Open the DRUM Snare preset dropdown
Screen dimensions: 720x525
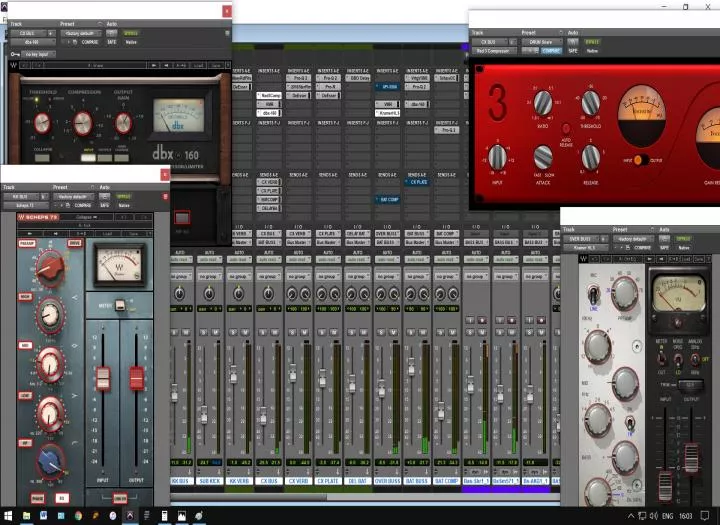point(541,42)
